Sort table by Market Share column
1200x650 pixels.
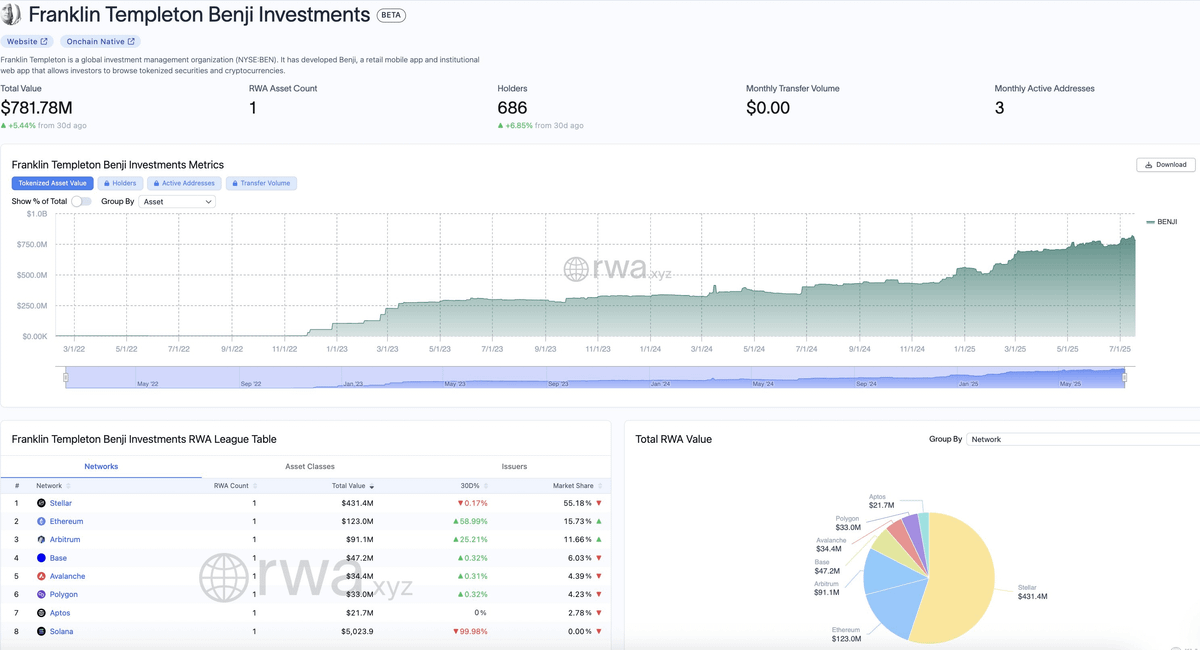578,486
